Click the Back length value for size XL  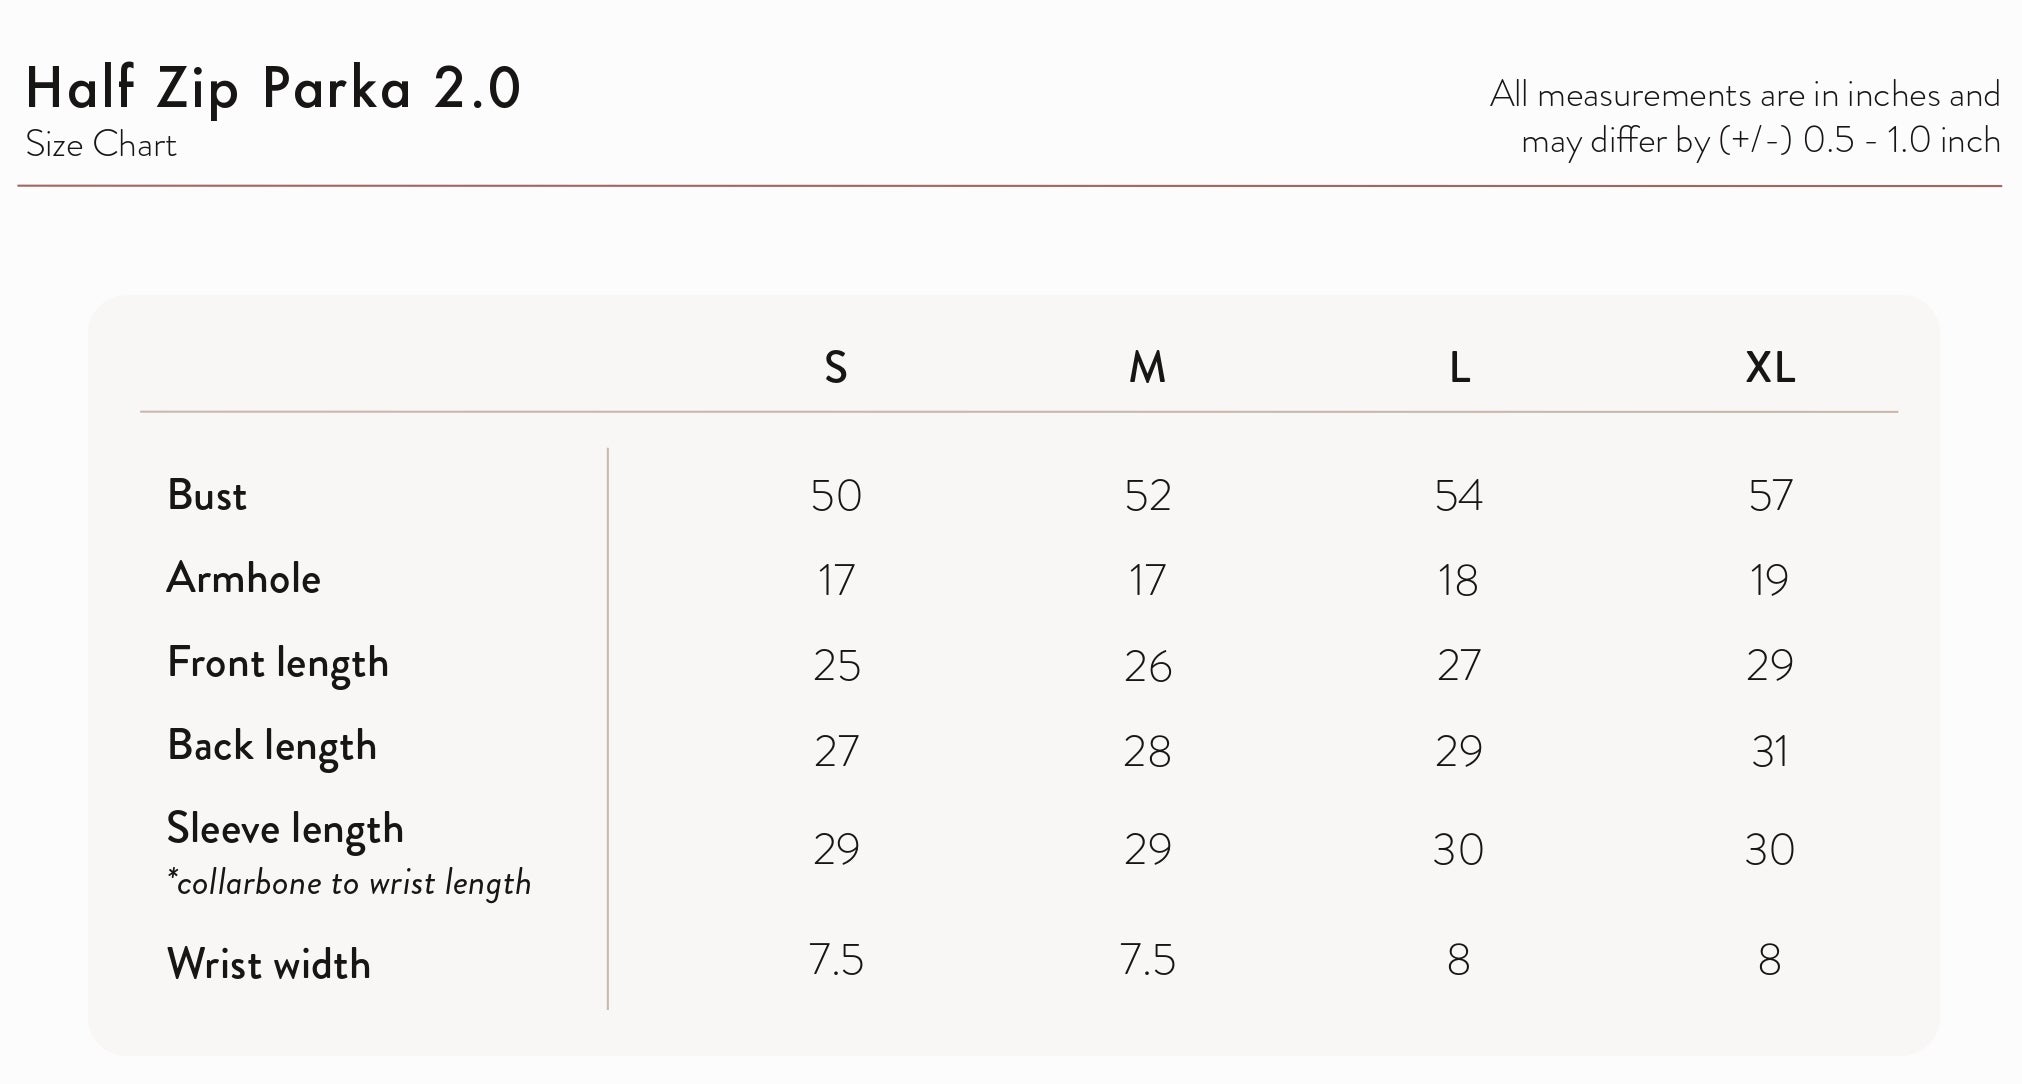1769,752
